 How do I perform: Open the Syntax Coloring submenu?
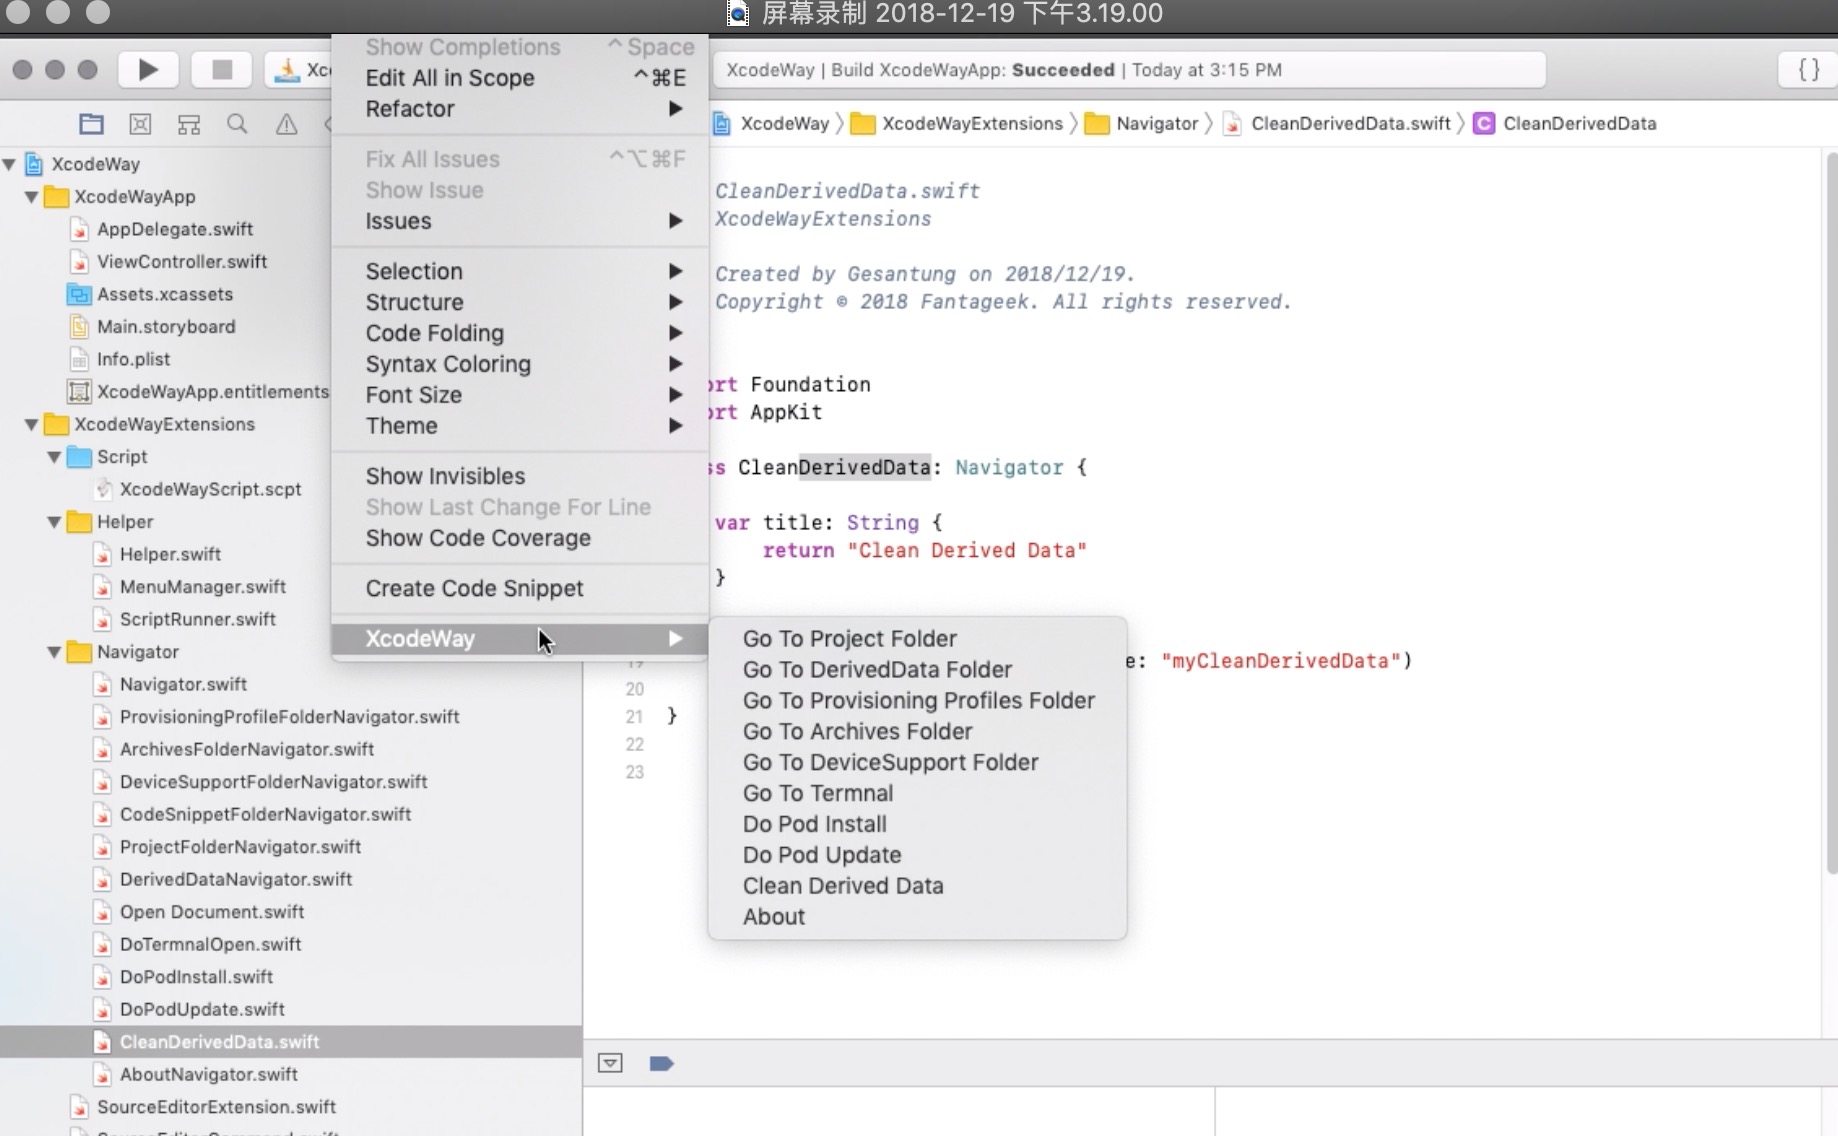tap(520, 364)
